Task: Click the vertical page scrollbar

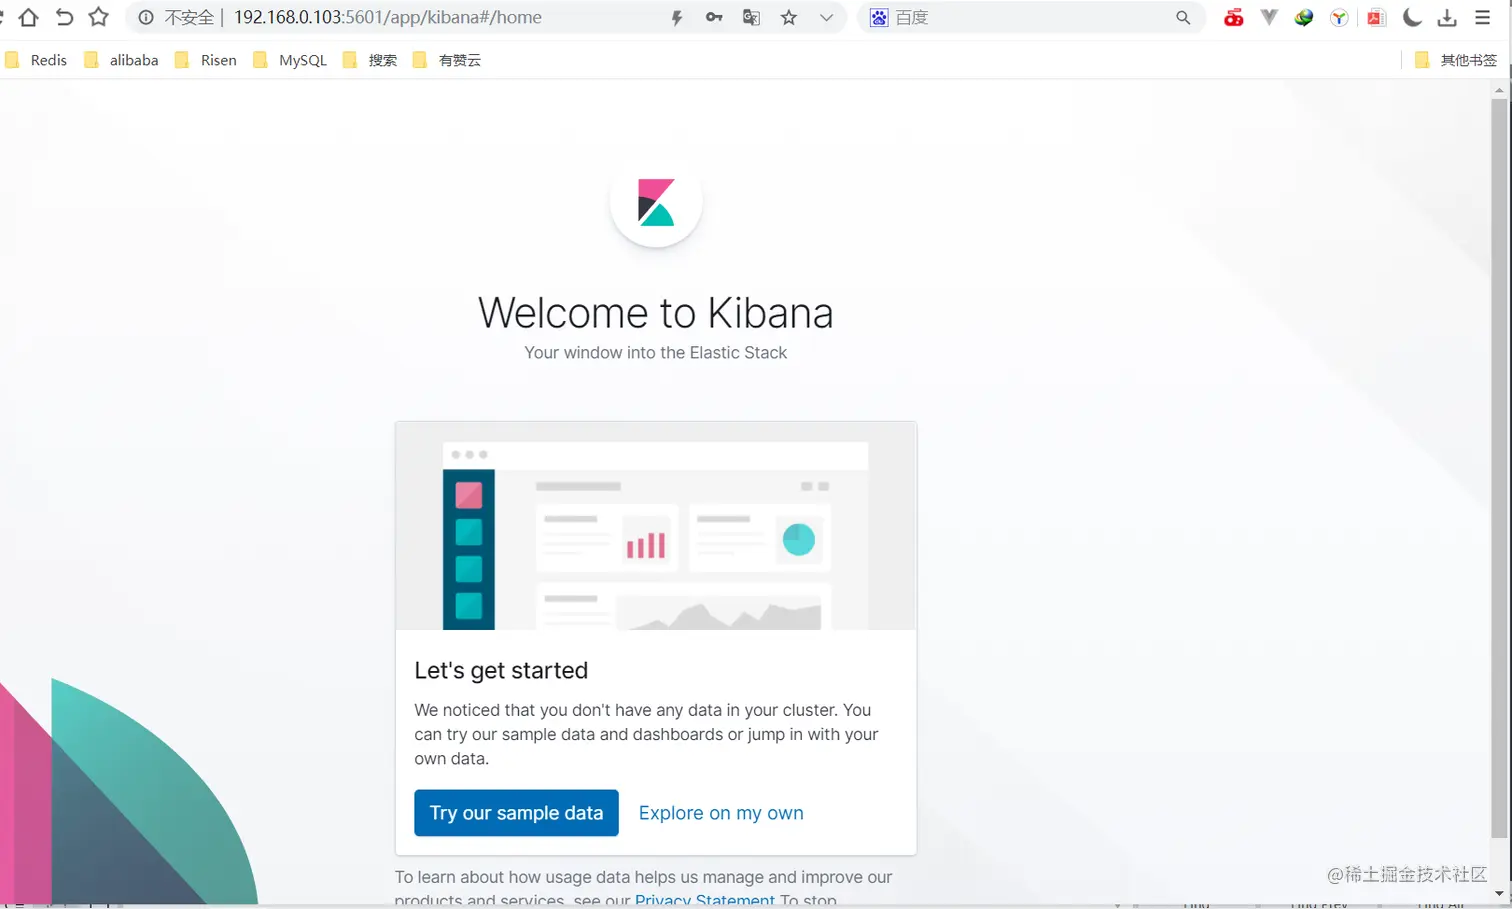Action: (x=1499, y=468)
